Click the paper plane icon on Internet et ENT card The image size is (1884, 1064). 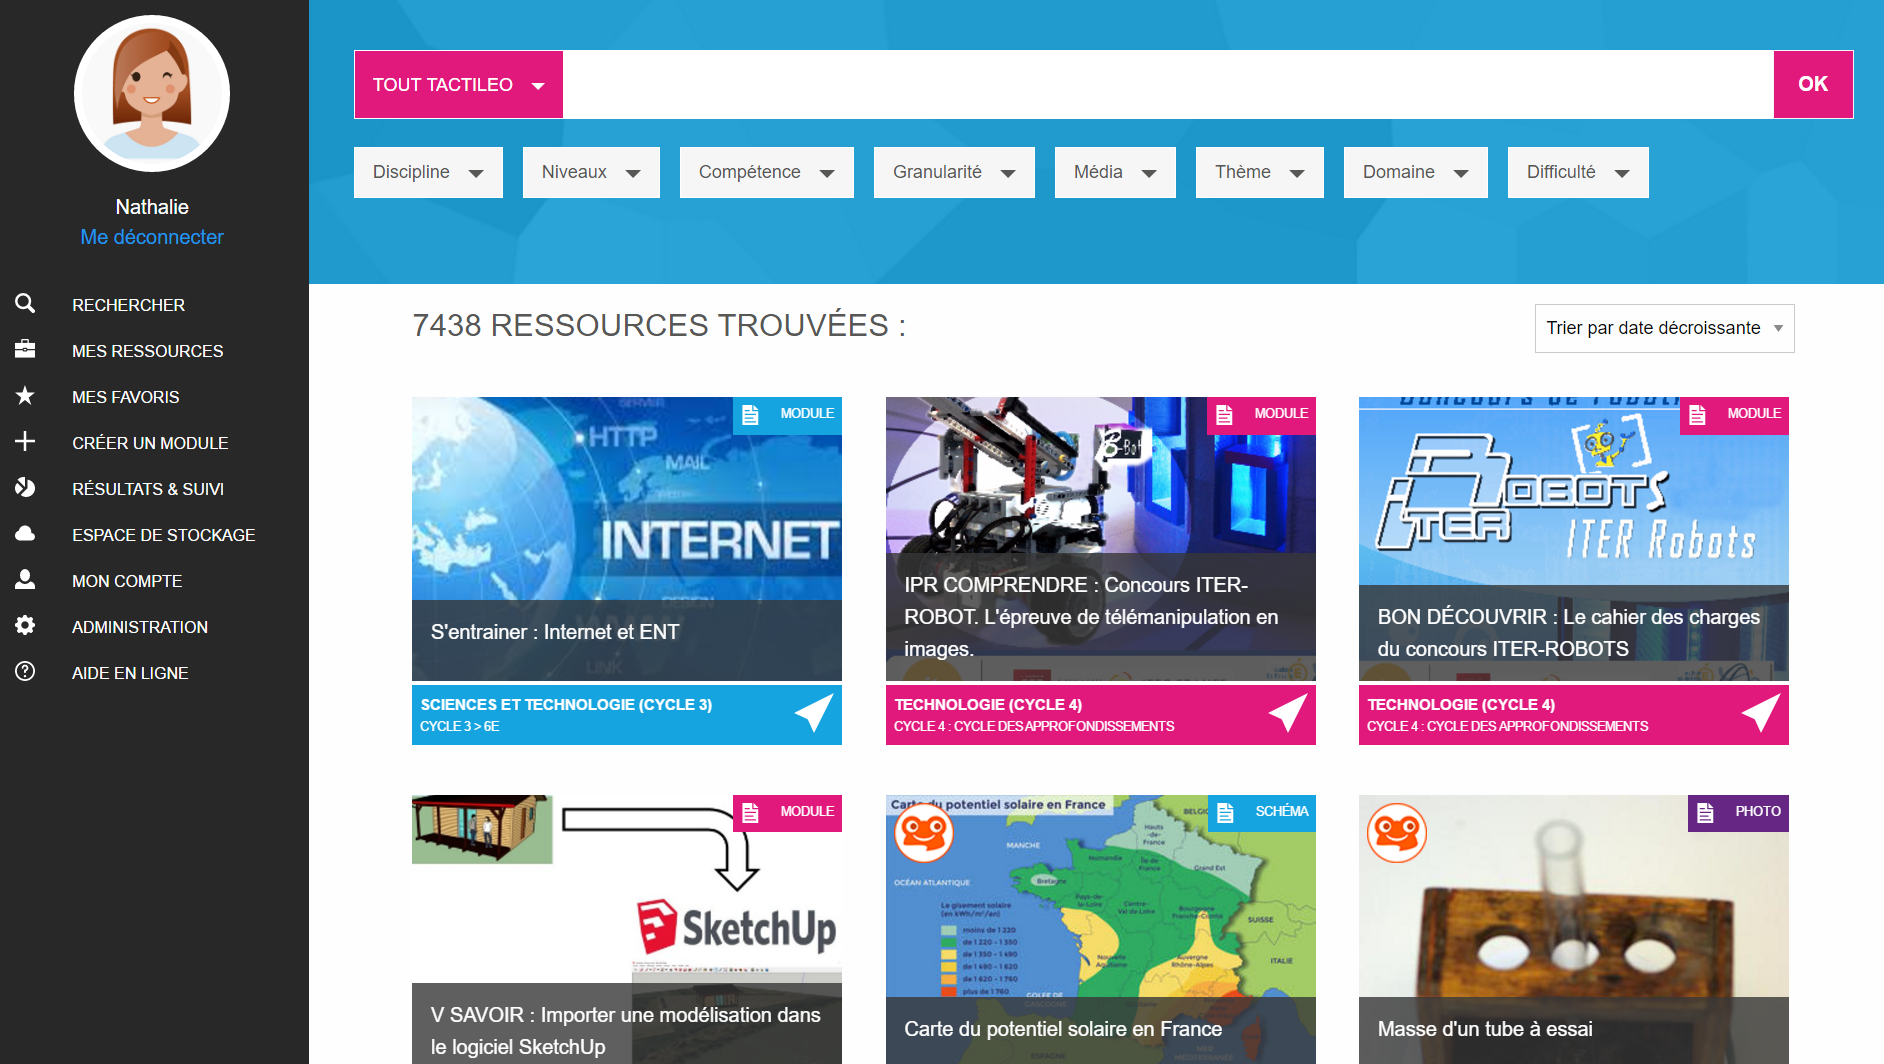click(x=813, y=714)
